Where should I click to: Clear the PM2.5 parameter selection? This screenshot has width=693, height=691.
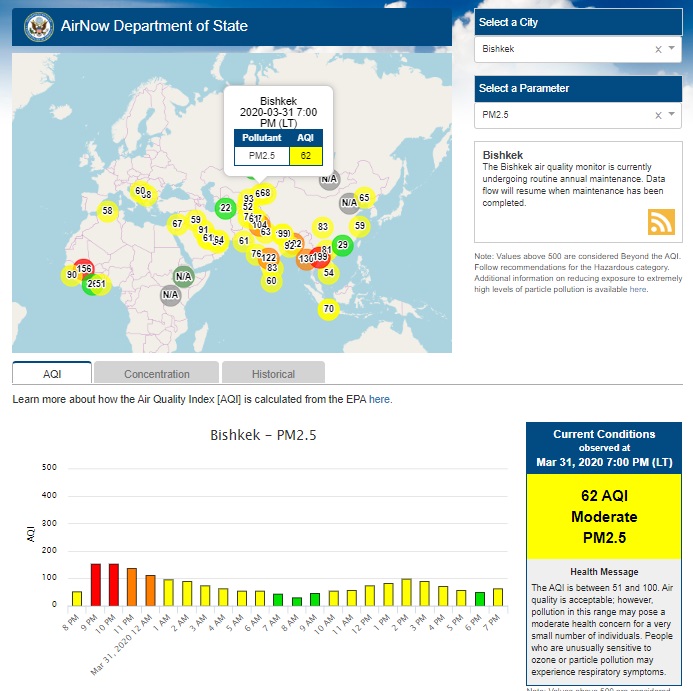(658, 115)
